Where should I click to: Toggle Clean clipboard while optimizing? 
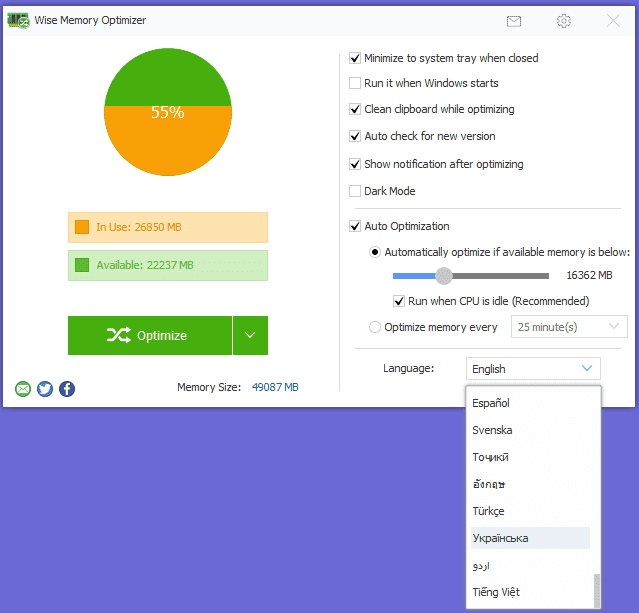tap(355, 109)
